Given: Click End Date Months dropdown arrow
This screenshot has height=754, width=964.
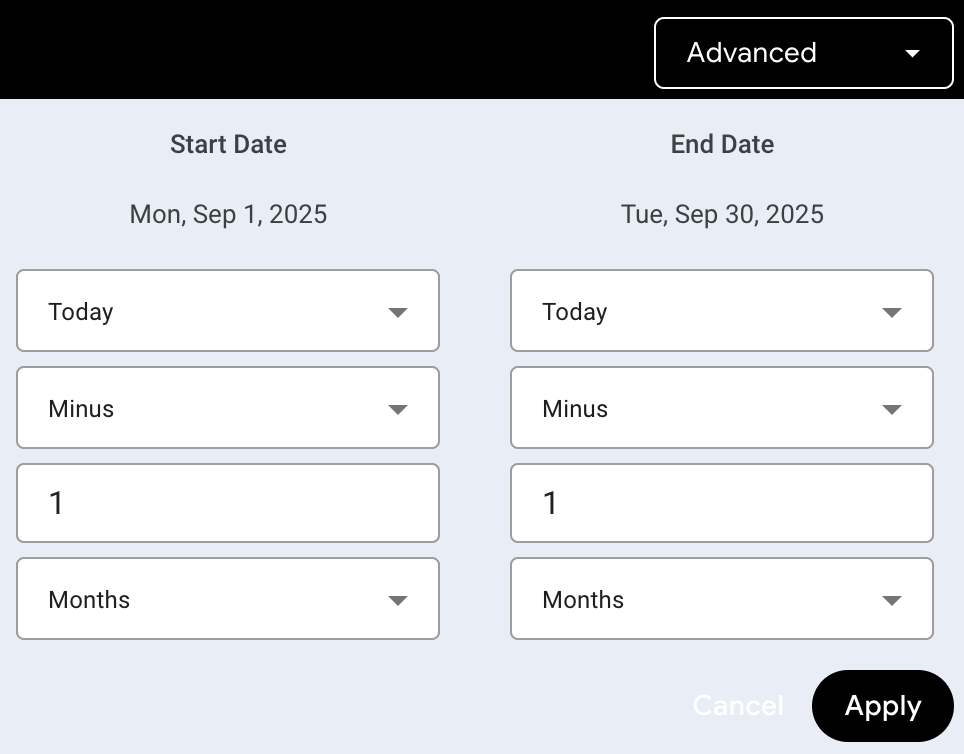Looking at the screenshot, I should point(892,600).
